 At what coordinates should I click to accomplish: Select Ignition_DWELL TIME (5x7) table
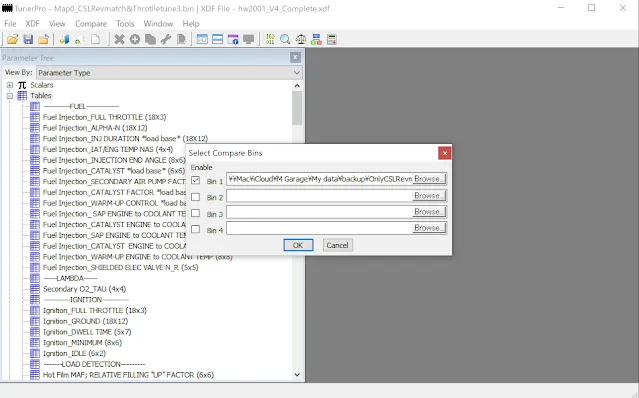click(87, 332)
